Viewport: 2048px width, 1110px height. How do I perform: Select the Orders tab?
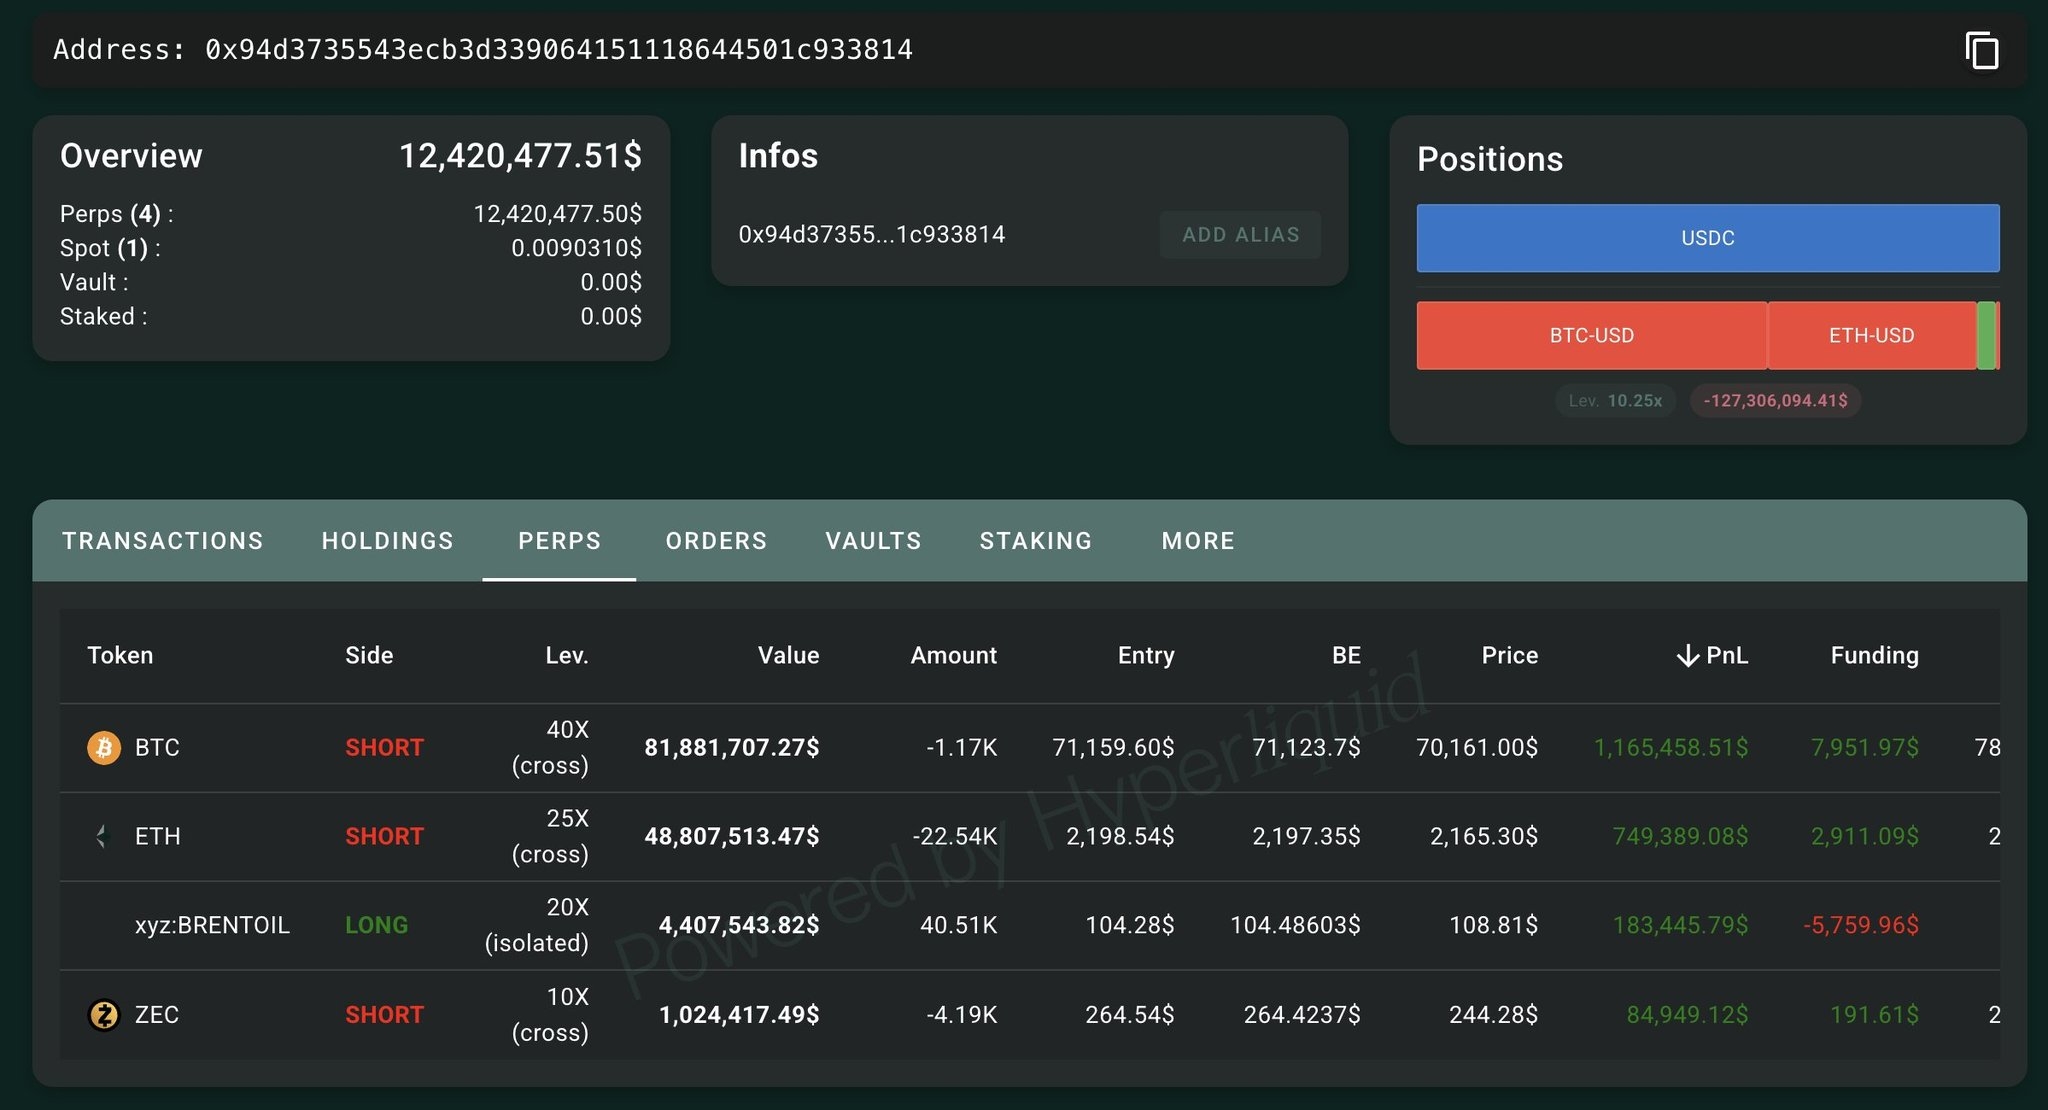pos(716,541)
